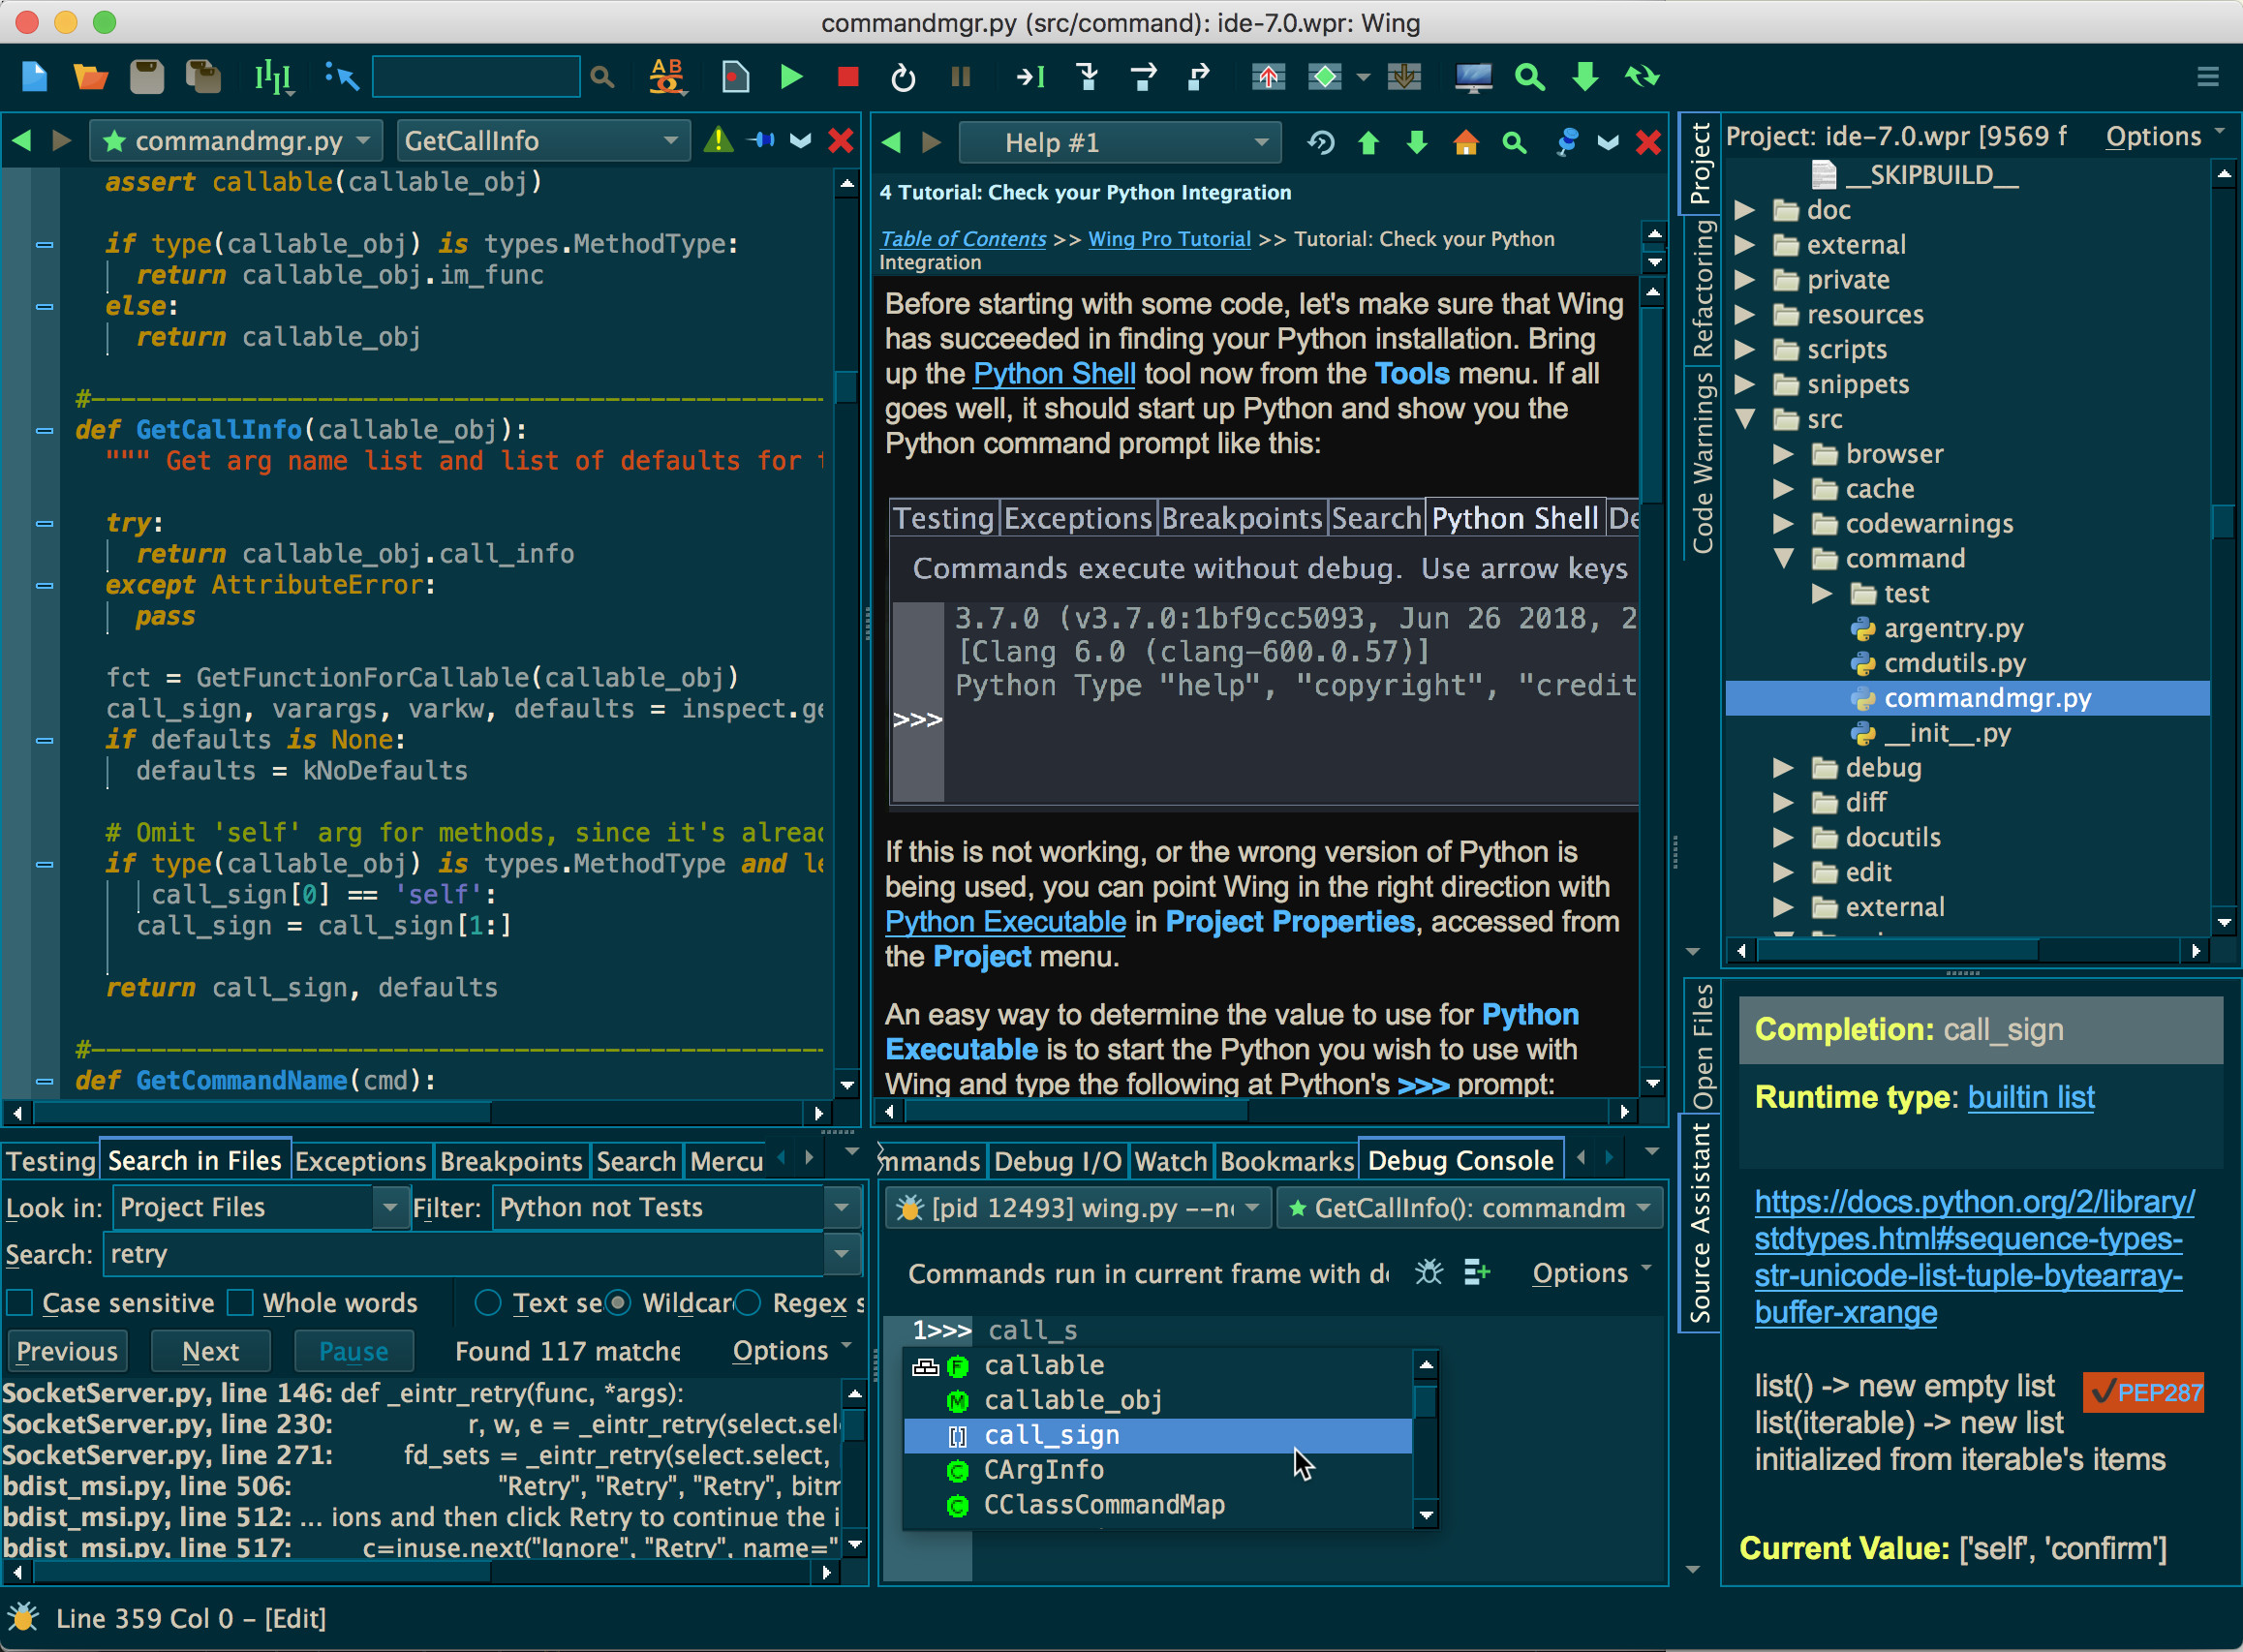Pause the running debug process icon
Viewport: 2243px width, 1652px height.
pyautogui.click(x=960, y=77)
